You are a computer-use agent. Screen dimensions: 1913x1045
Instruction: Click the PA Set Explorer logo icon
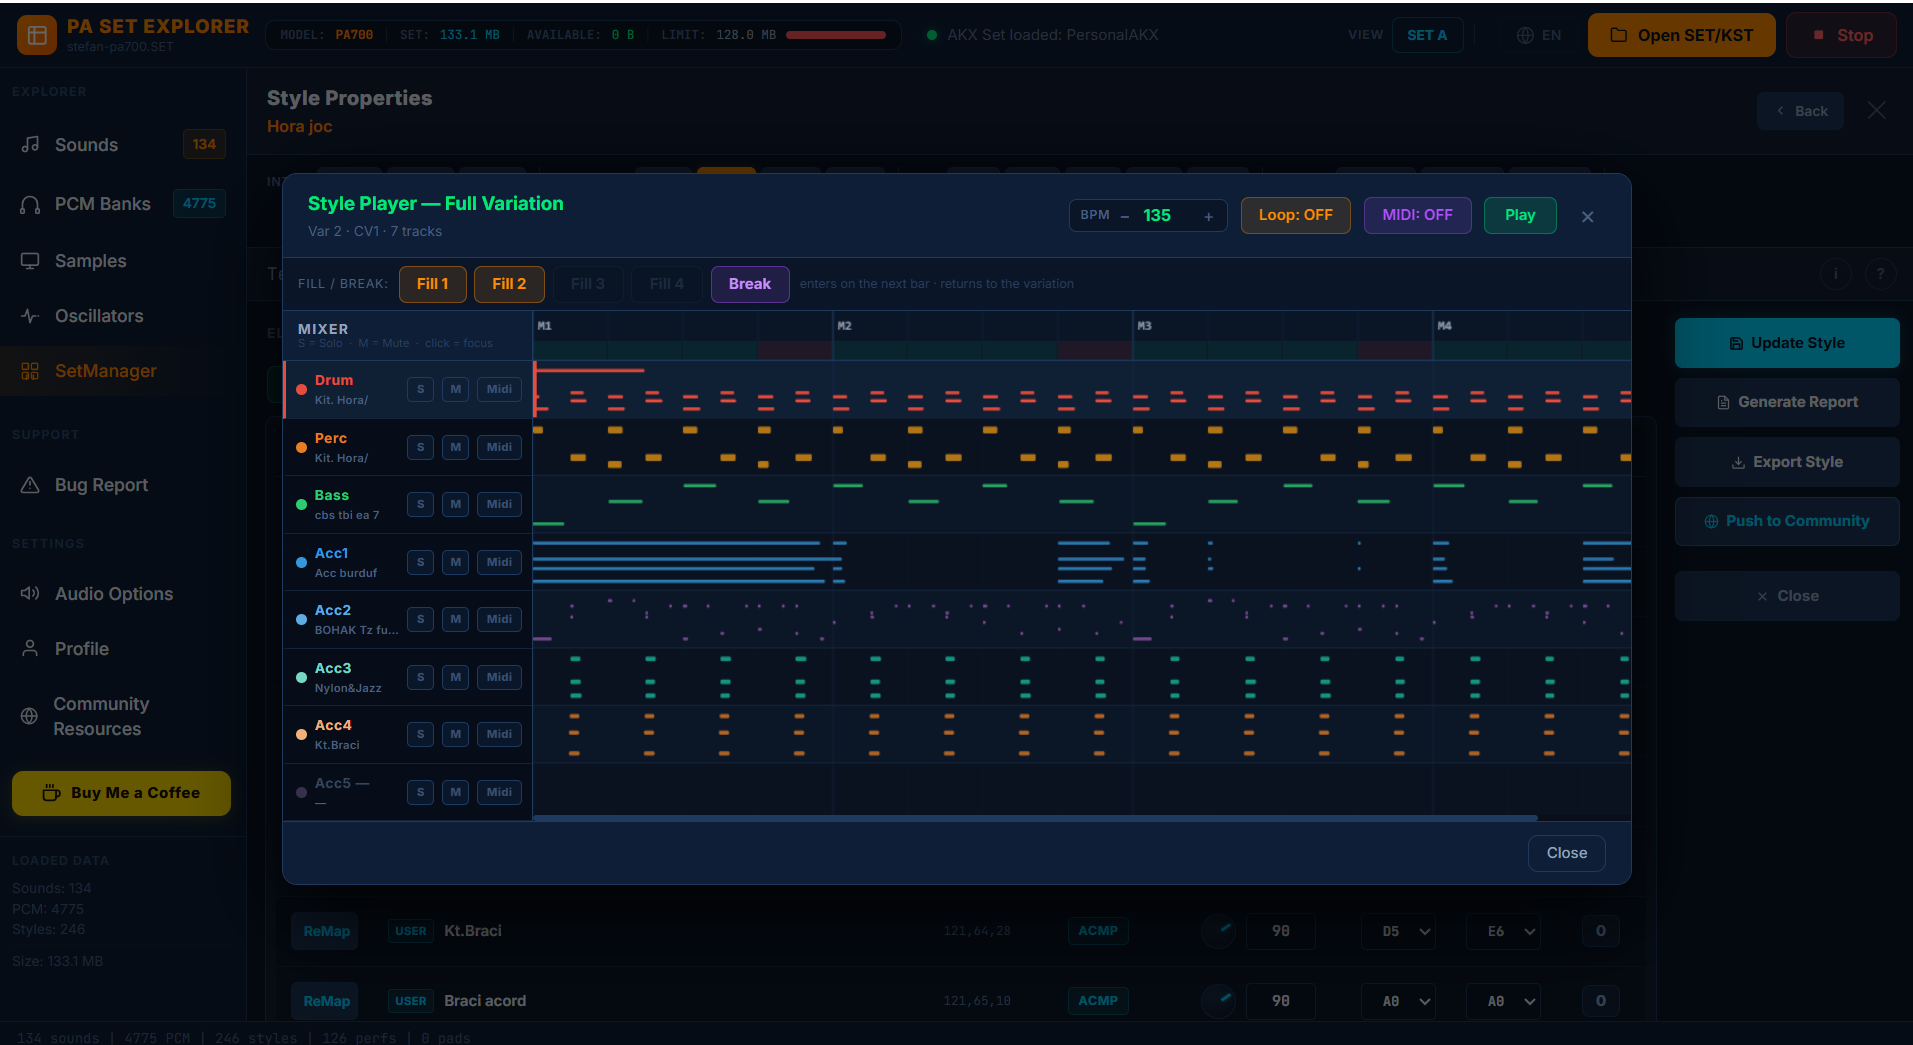coord(37,35)
